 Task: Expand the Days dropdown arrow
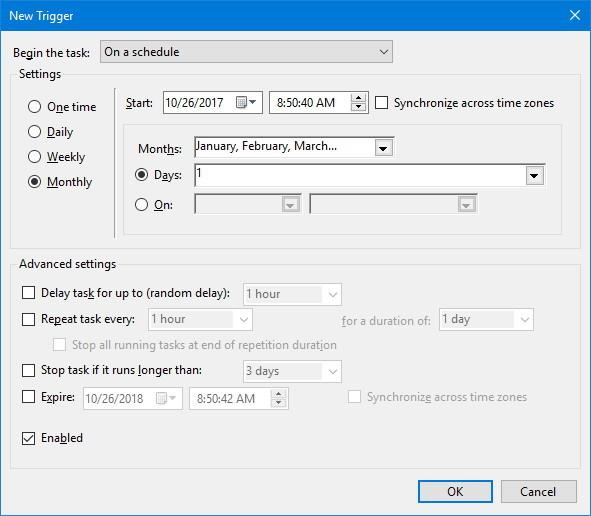pyautogui.click(x=534, y=176)
